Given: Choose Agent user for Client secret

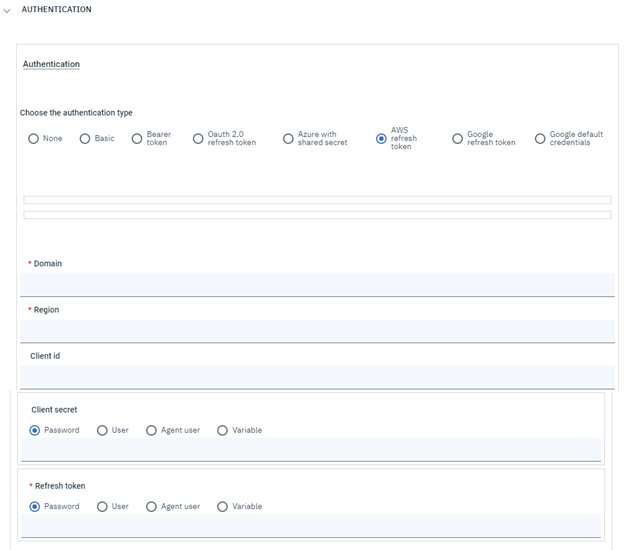Looking at the screenshot, I should (x=152, y=430).
